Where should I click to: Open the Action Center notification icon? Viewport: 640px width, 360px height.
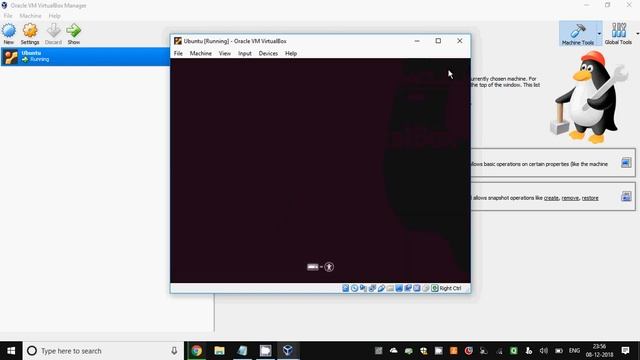point(625,351)
